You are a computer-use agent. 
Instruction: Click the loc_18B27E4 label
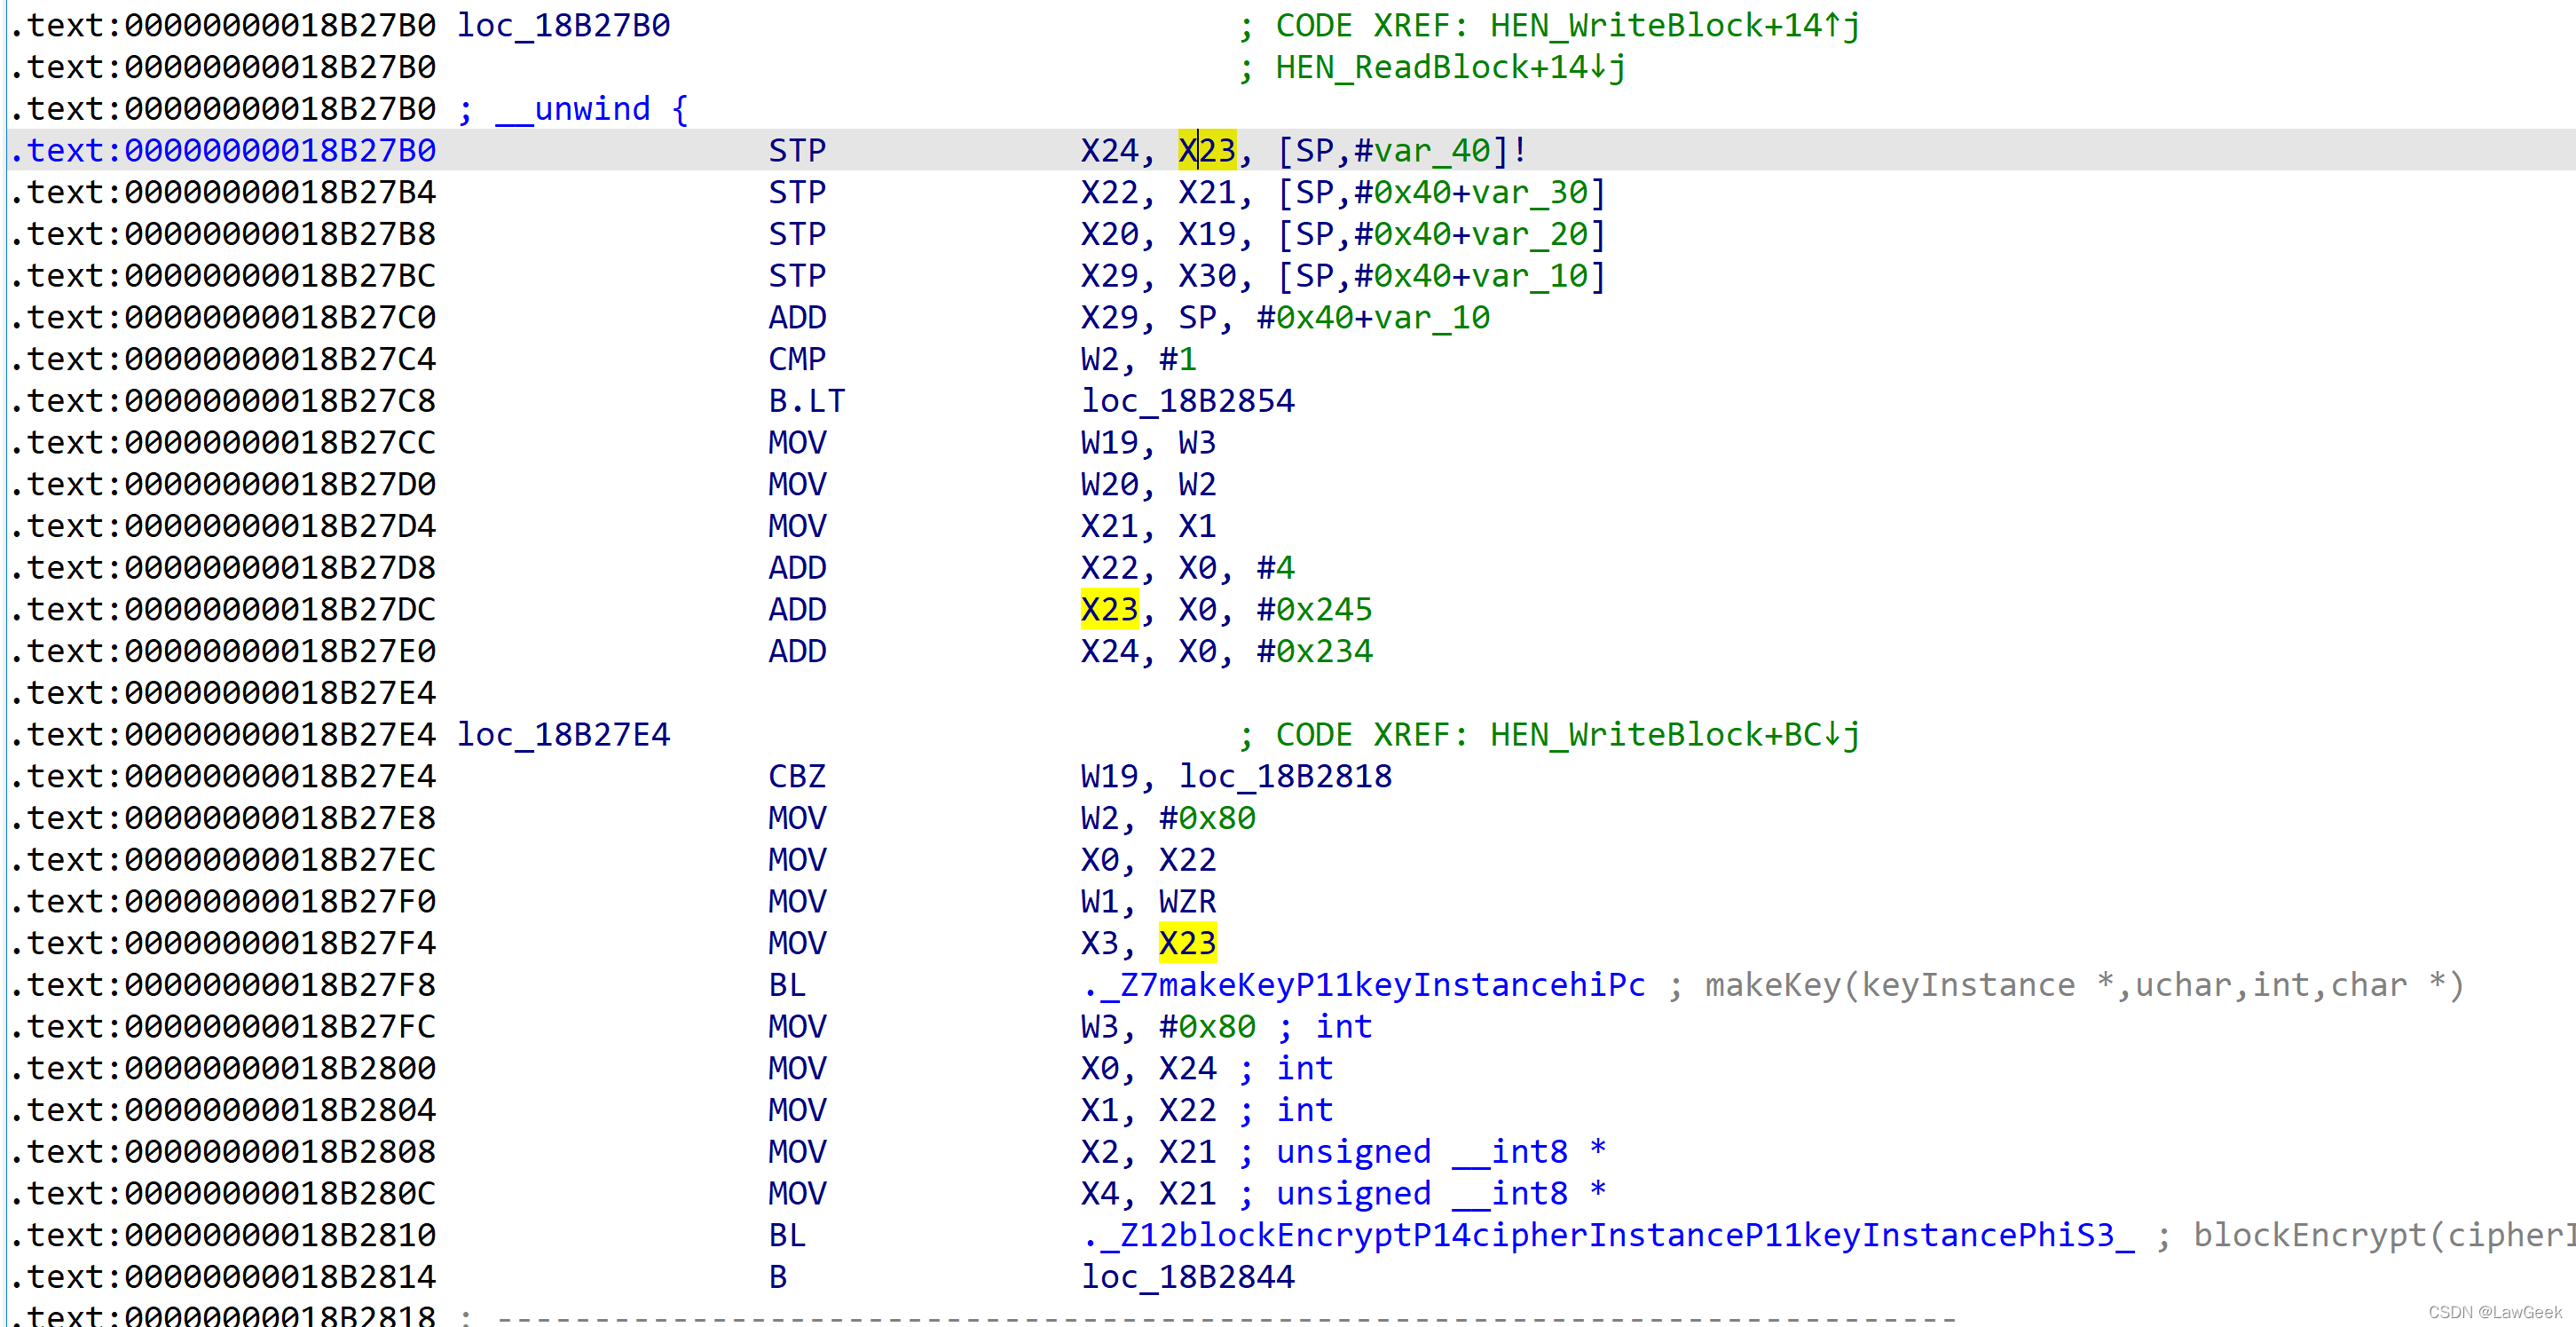pos(563,734)
